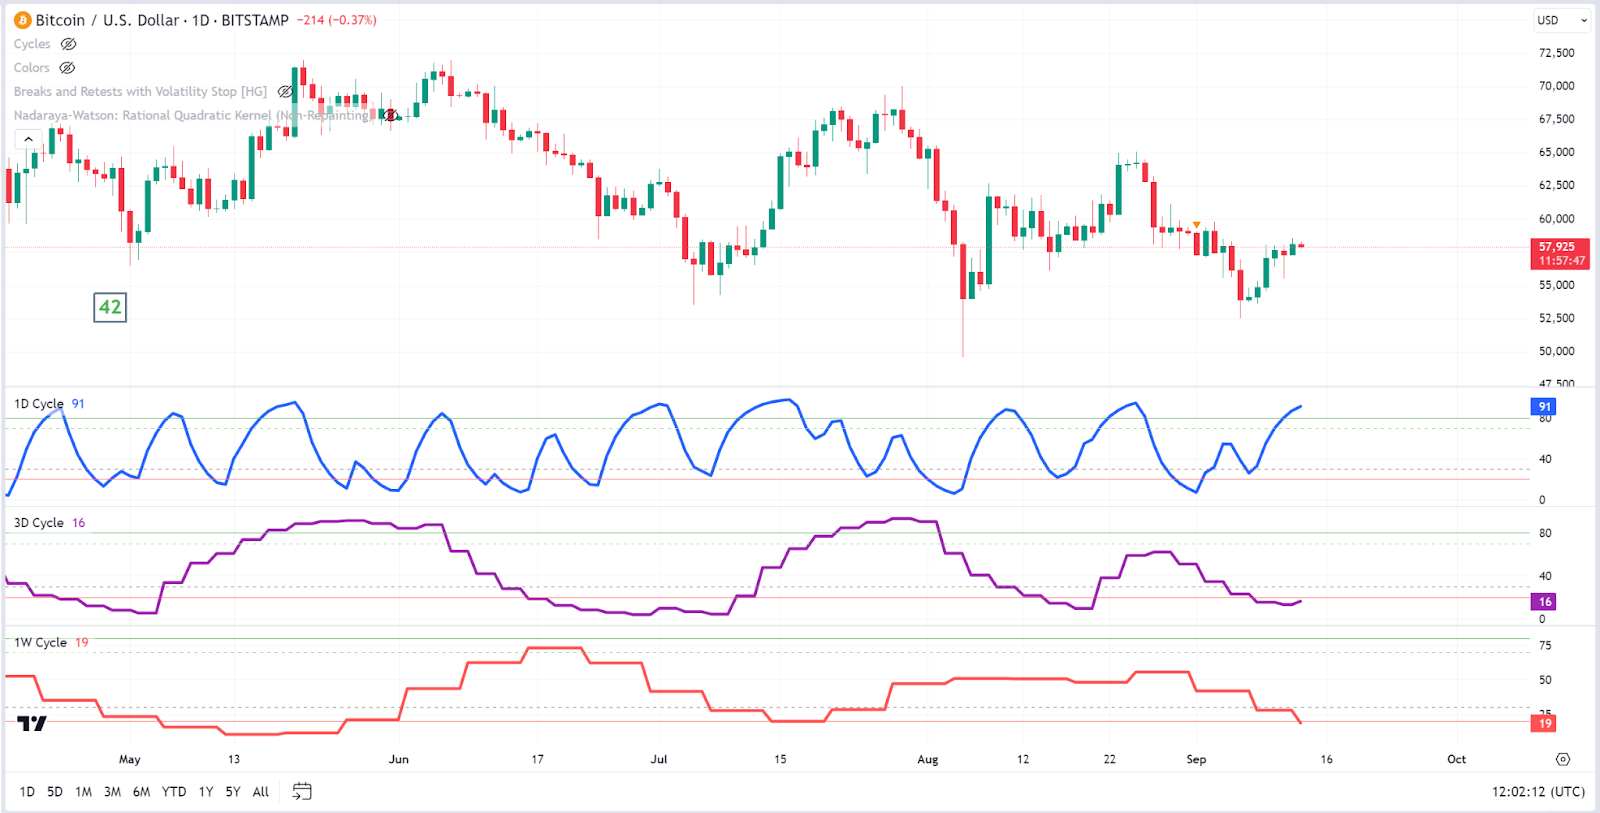
Task: Click the 1W Cycle pane label
Action: [x=40, y=642]
